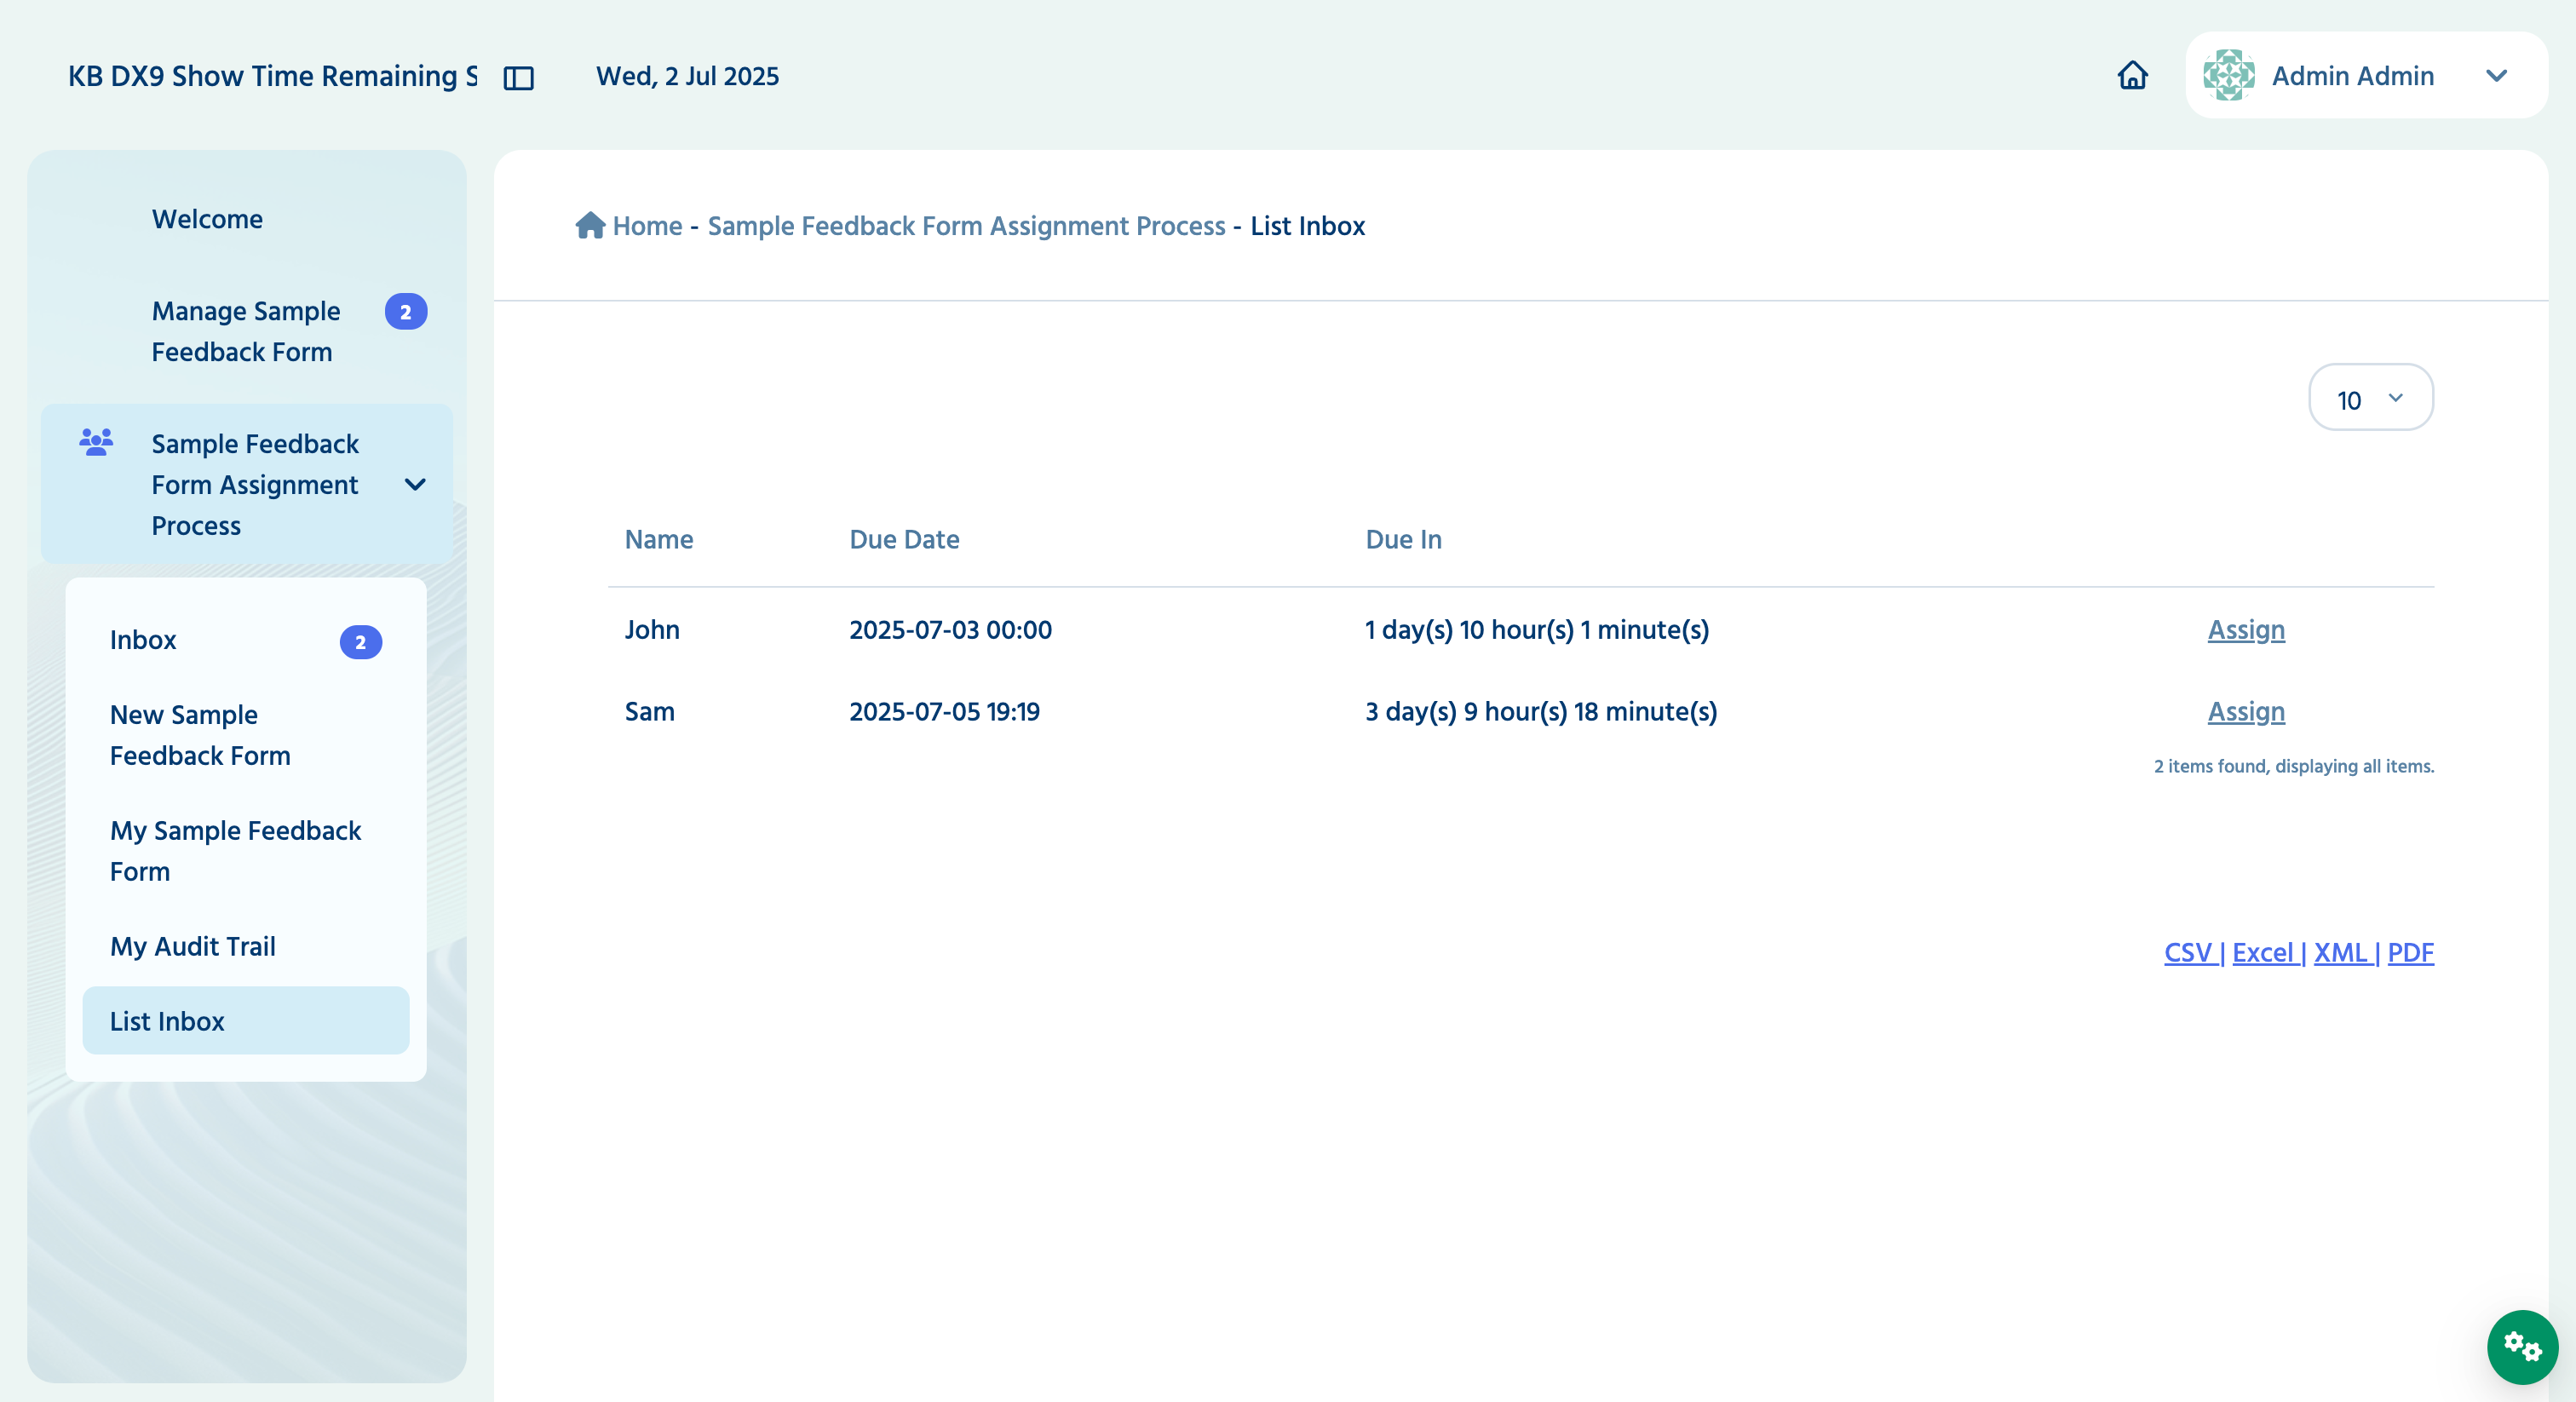
Task: Click Sample Feedback Form Assignment Process breadcrumb
Action: pyautogui.click(x=966, y=226)
